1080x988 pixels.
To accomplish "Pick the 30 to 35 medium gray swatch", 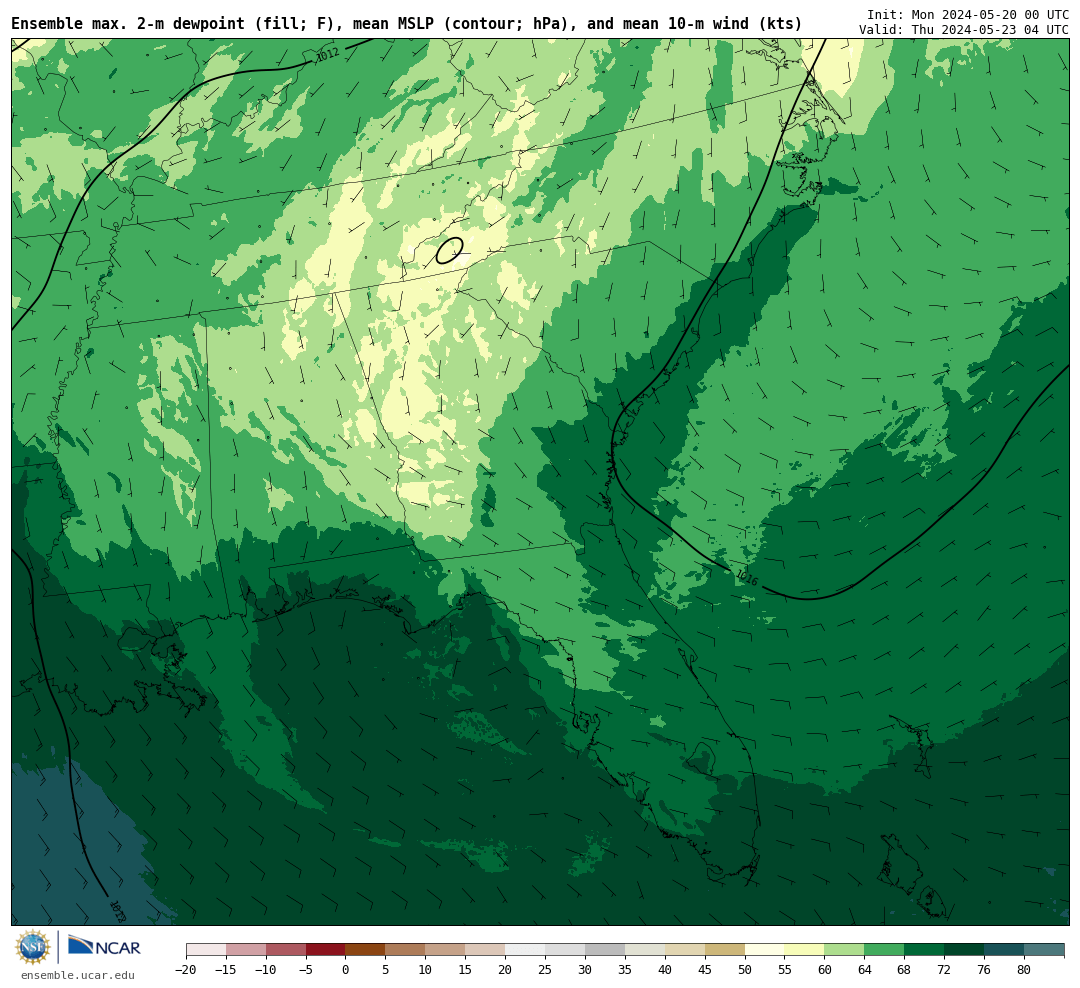I will point(605,950).
